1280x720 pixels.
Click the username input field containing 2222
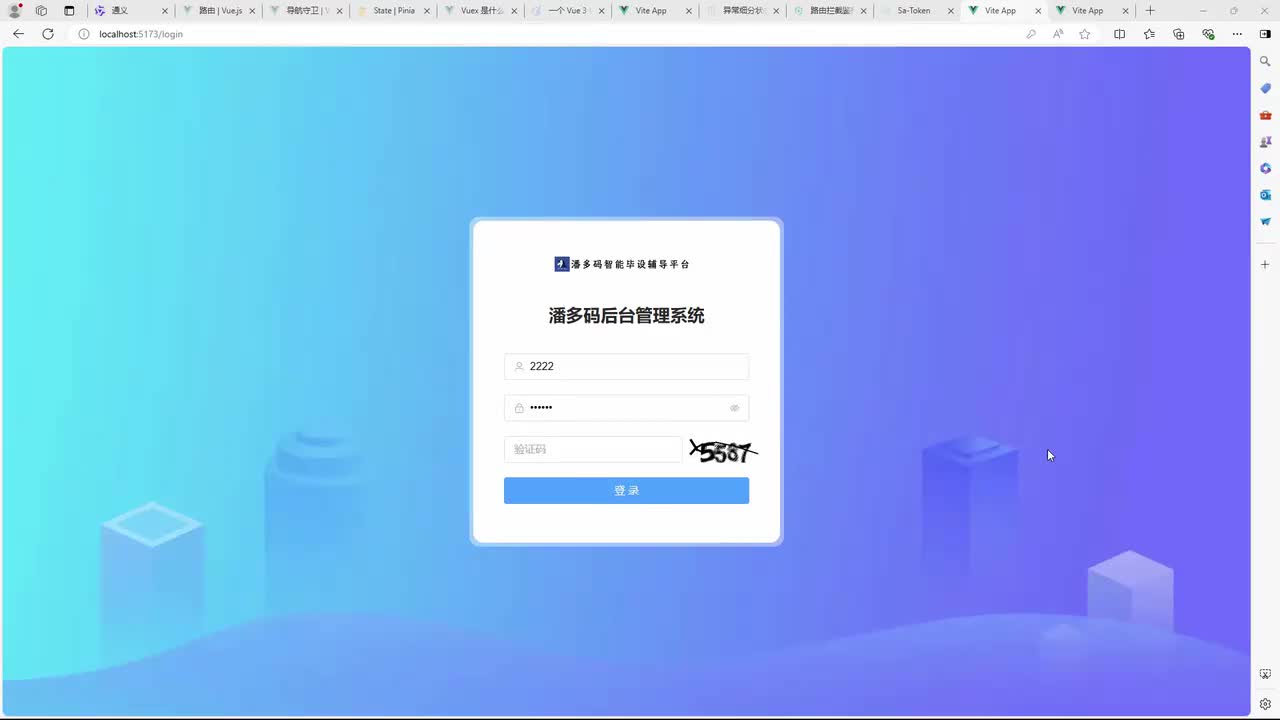626,367
